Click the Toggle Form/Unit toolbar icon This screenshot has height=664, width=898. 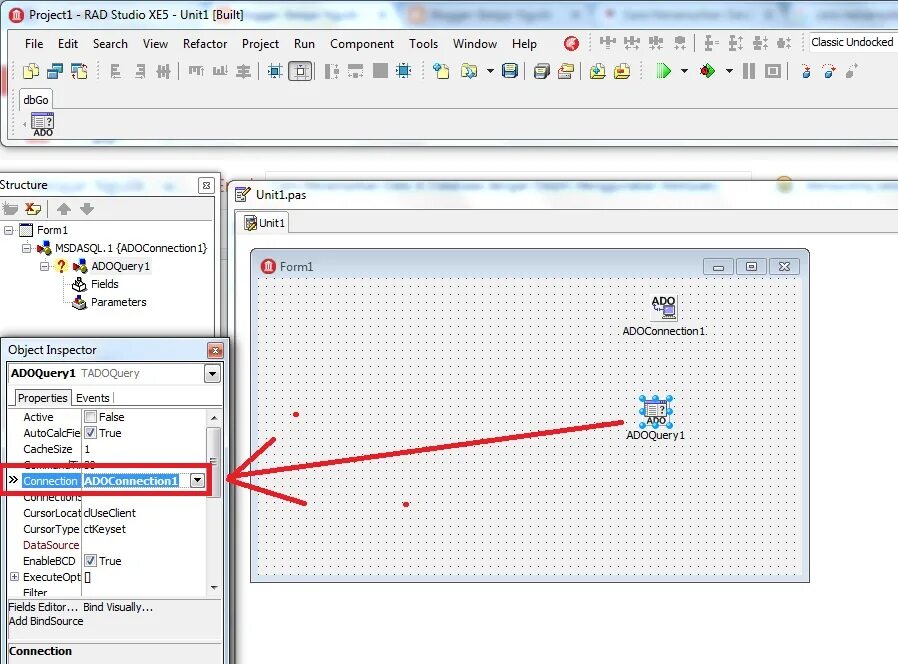click(x=79, y=71)
